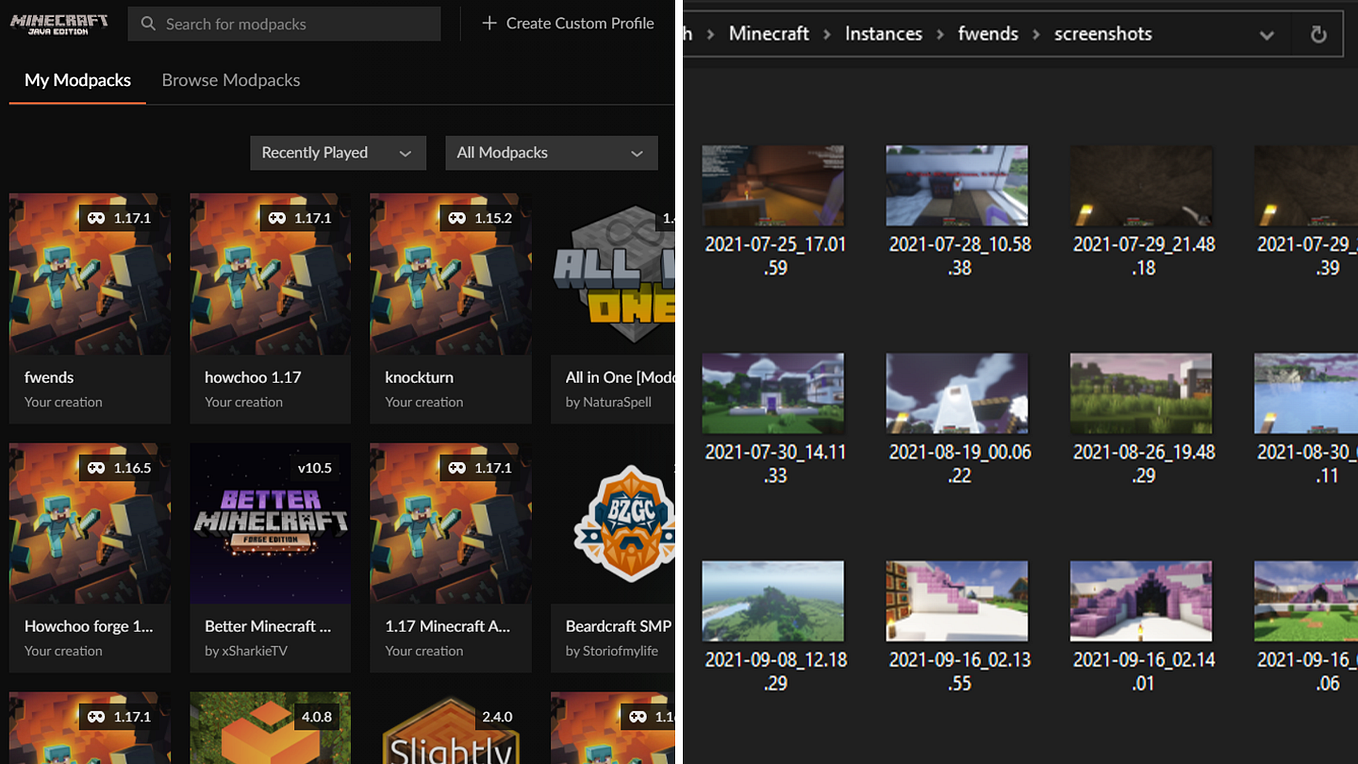Click the refresh icon in the explorer toolbar

1317,33
